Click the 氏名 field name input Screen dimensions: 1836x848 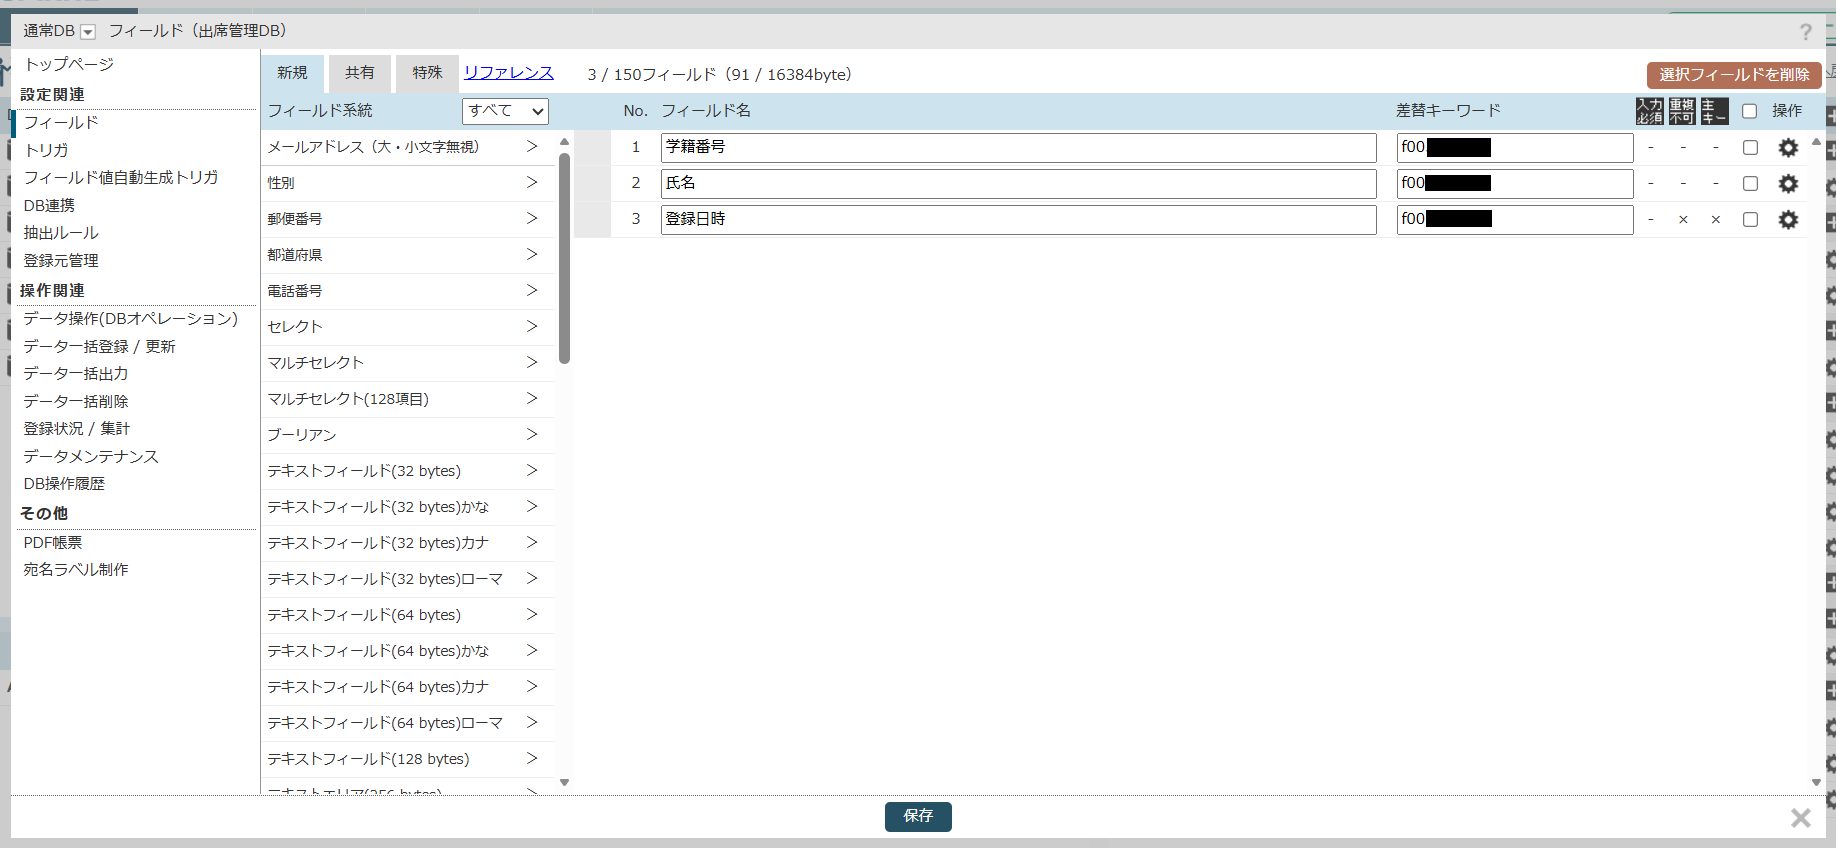[1017, 184]
